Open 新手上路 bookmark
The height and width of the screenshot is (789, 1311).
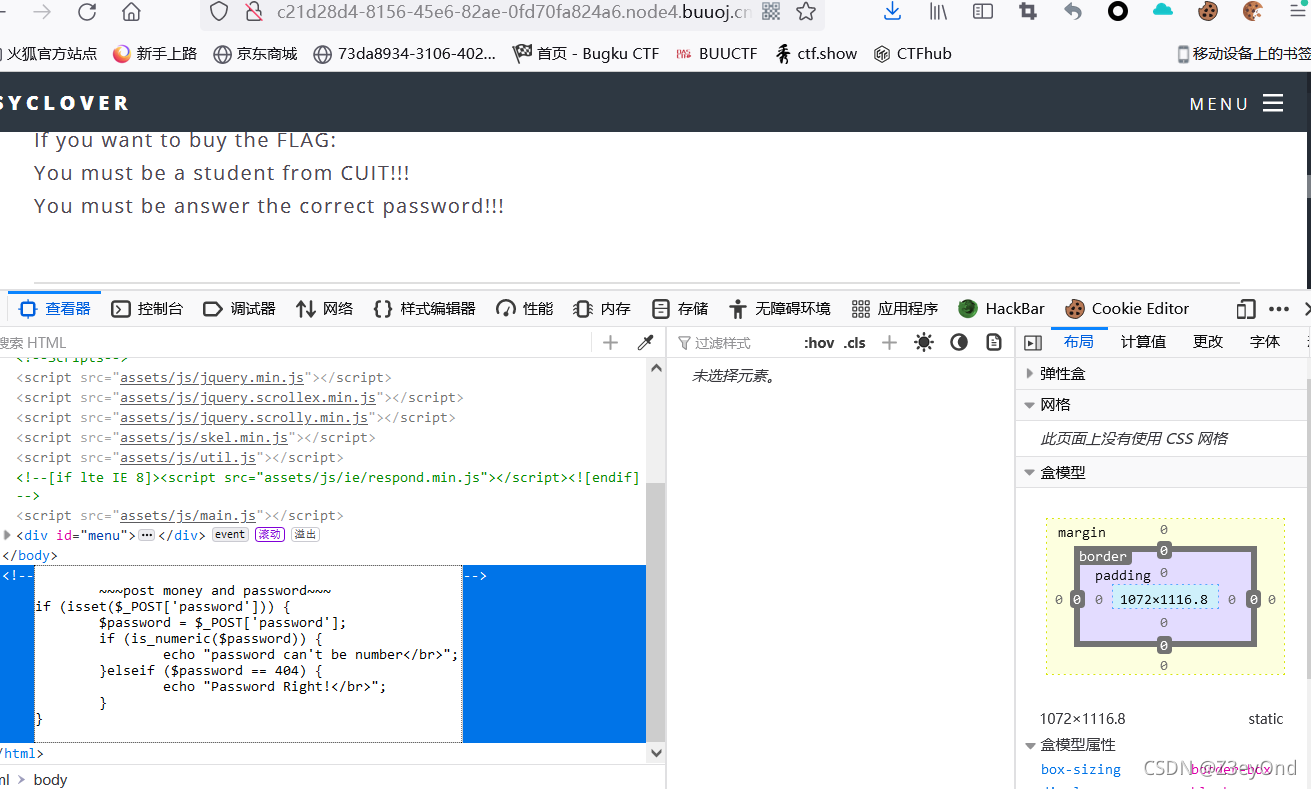click(x=155, y=54)
